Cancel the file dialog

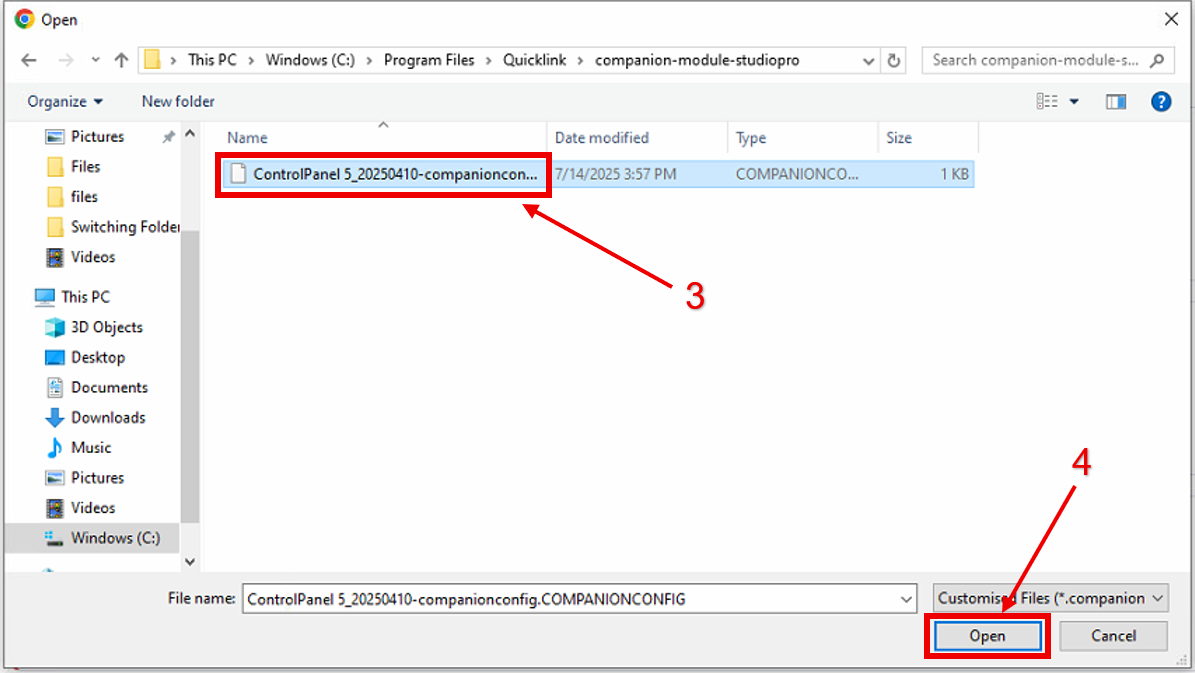pyautogui.click(x=1113, y=636)
